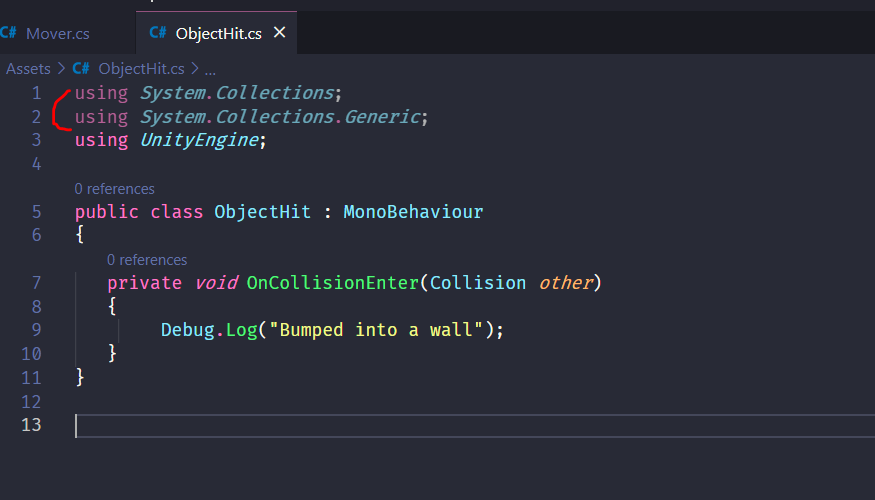Click line number 7 in the gutter
Image resolution: width=875 pixels, height=500 pixels.
(x=36, y=283)
